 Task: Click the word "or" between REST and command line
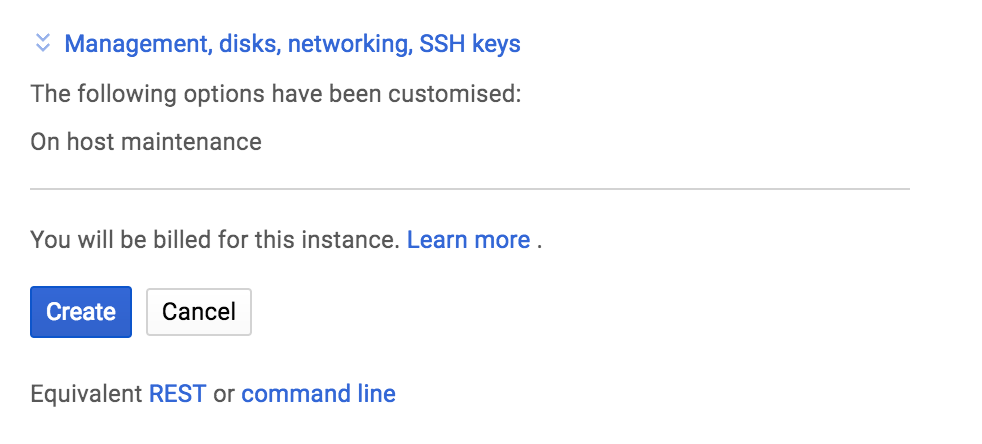click(x=223, y=394)
